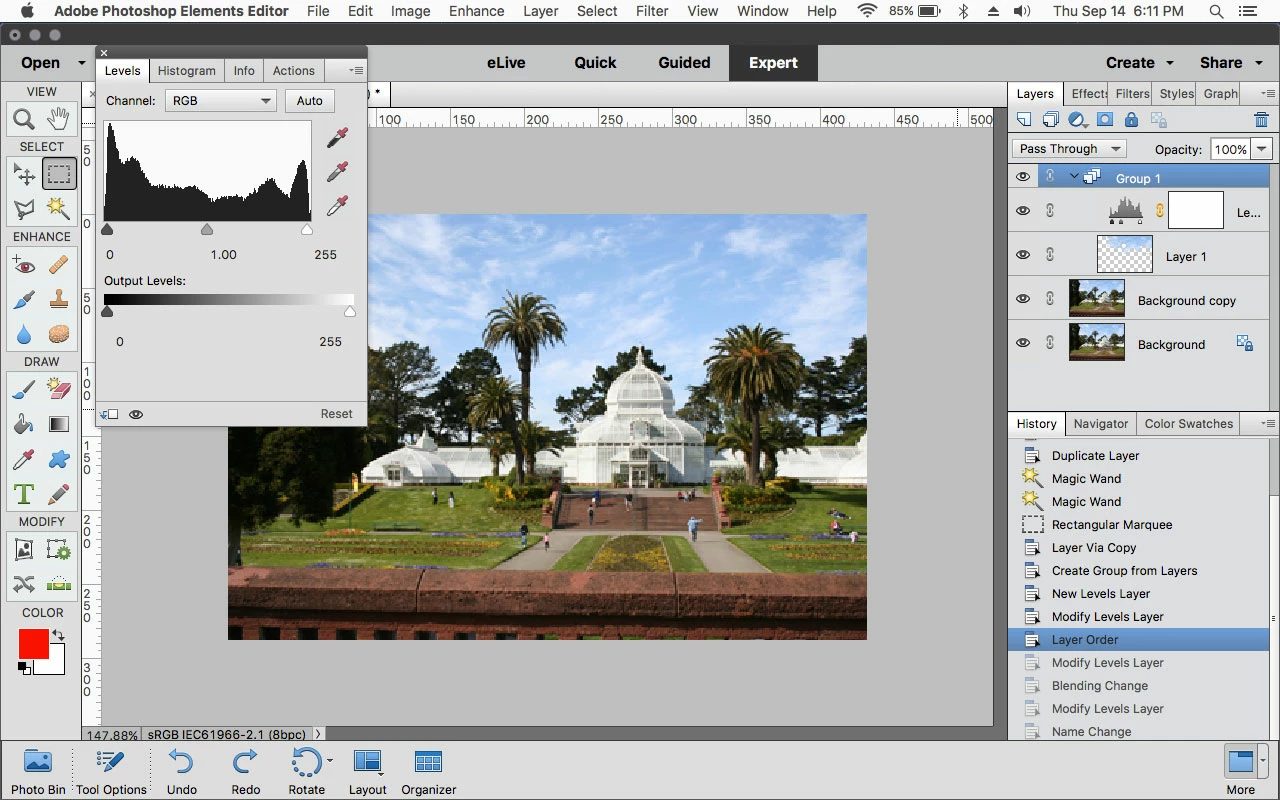The height and width of the screenshot is (800, 1280).
Task: Toggle Background layer eye icon
Action: pos(1022,343)
